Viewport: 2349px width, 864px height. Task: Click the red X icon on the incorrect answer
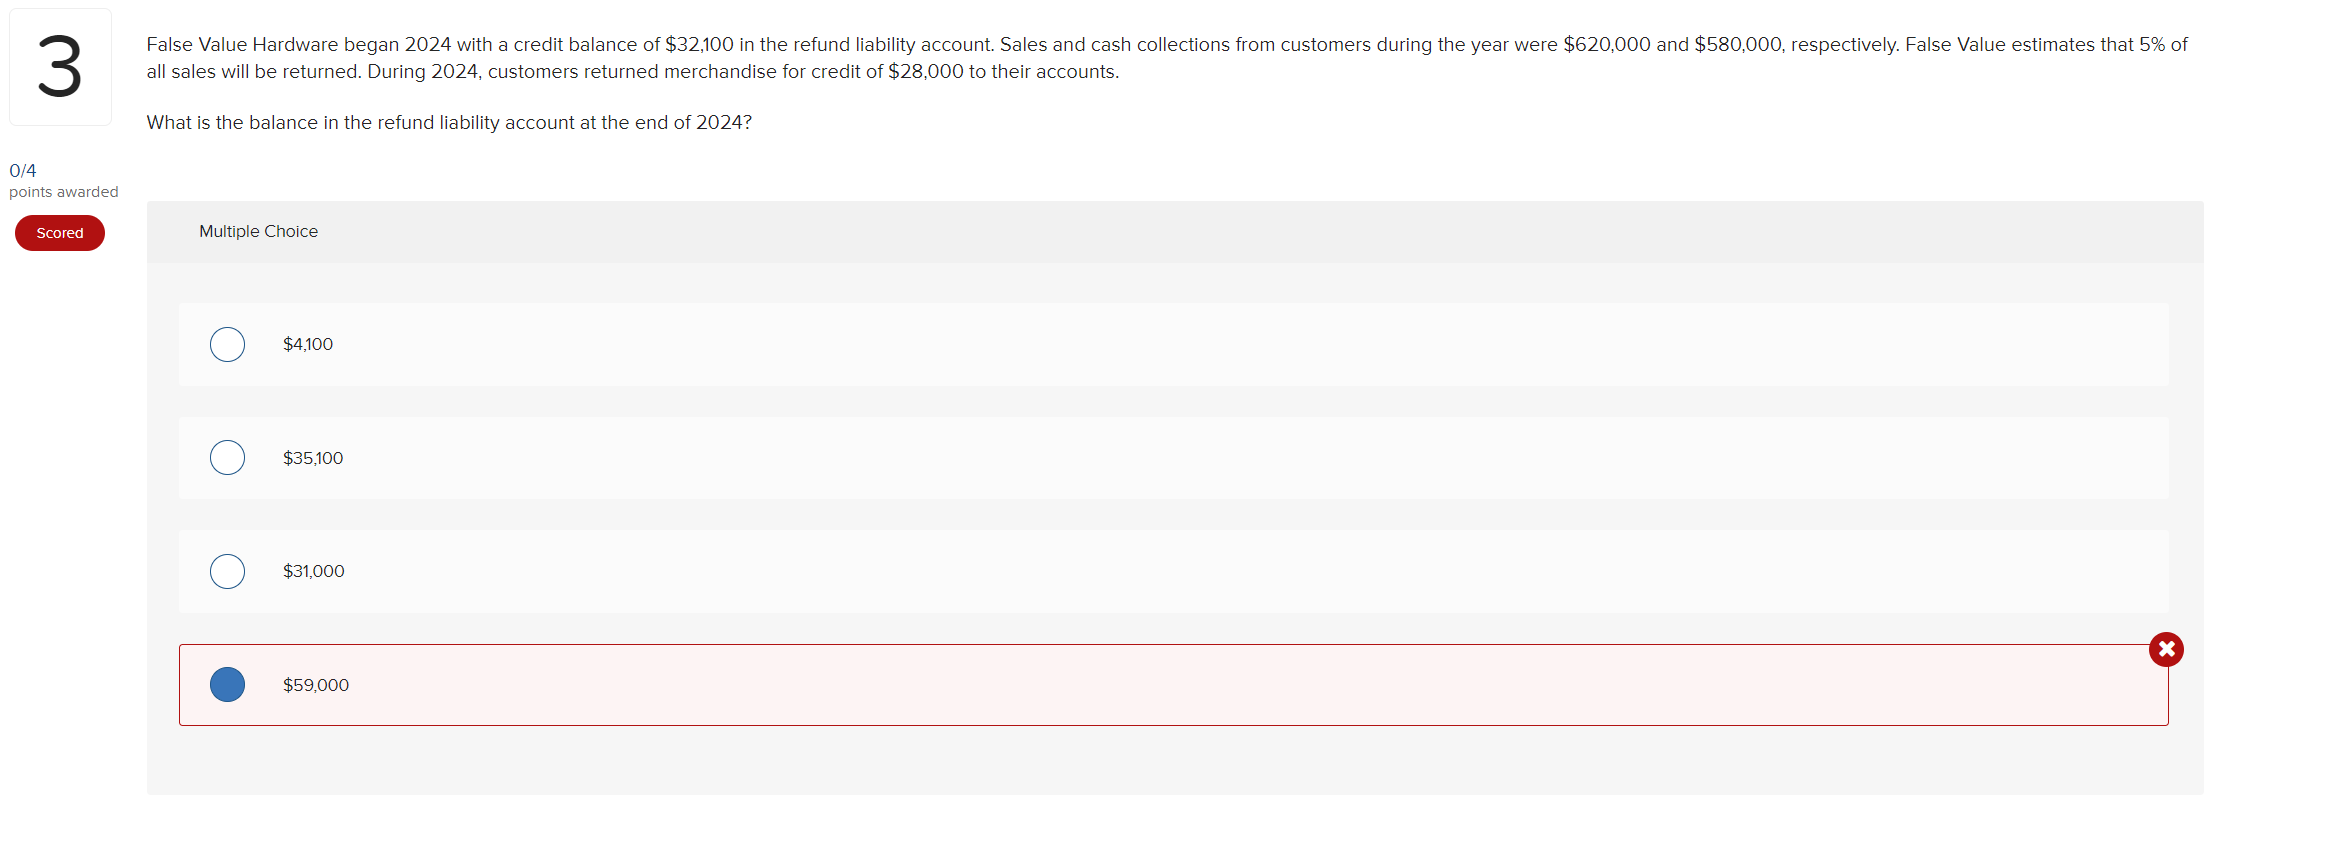(x=2166, y=649)
